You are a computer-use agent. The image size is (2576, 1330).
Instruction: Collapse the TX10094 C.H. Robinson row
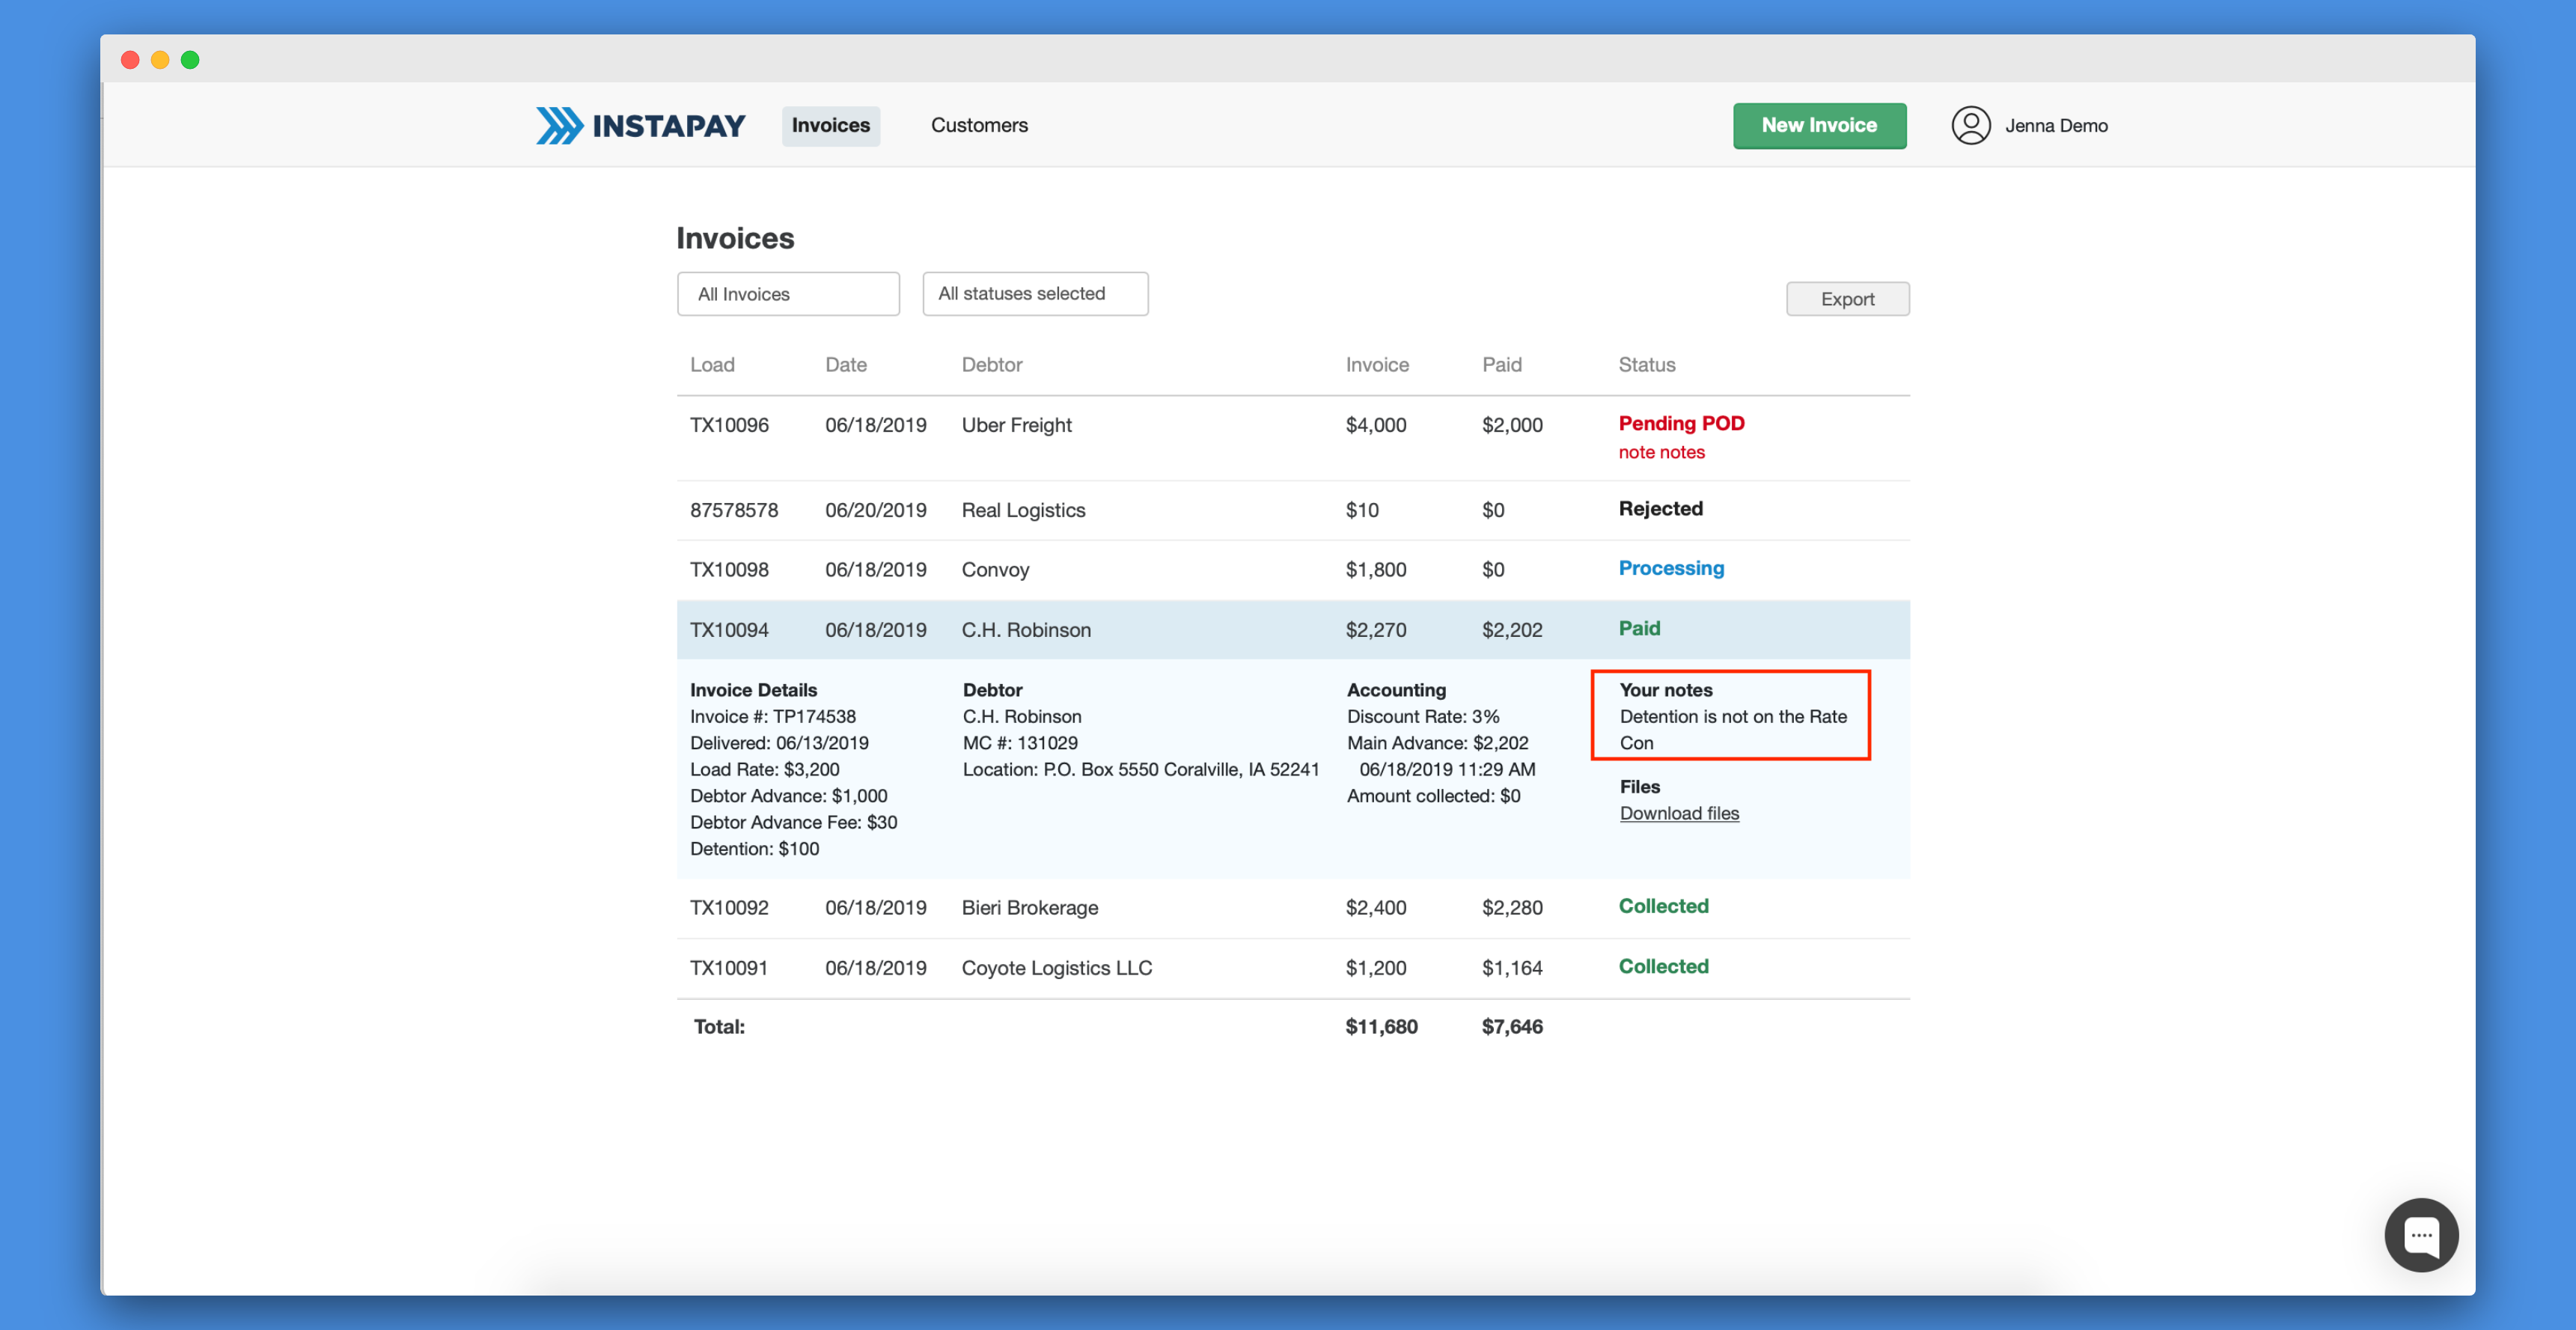click(x=1293, y=630)
